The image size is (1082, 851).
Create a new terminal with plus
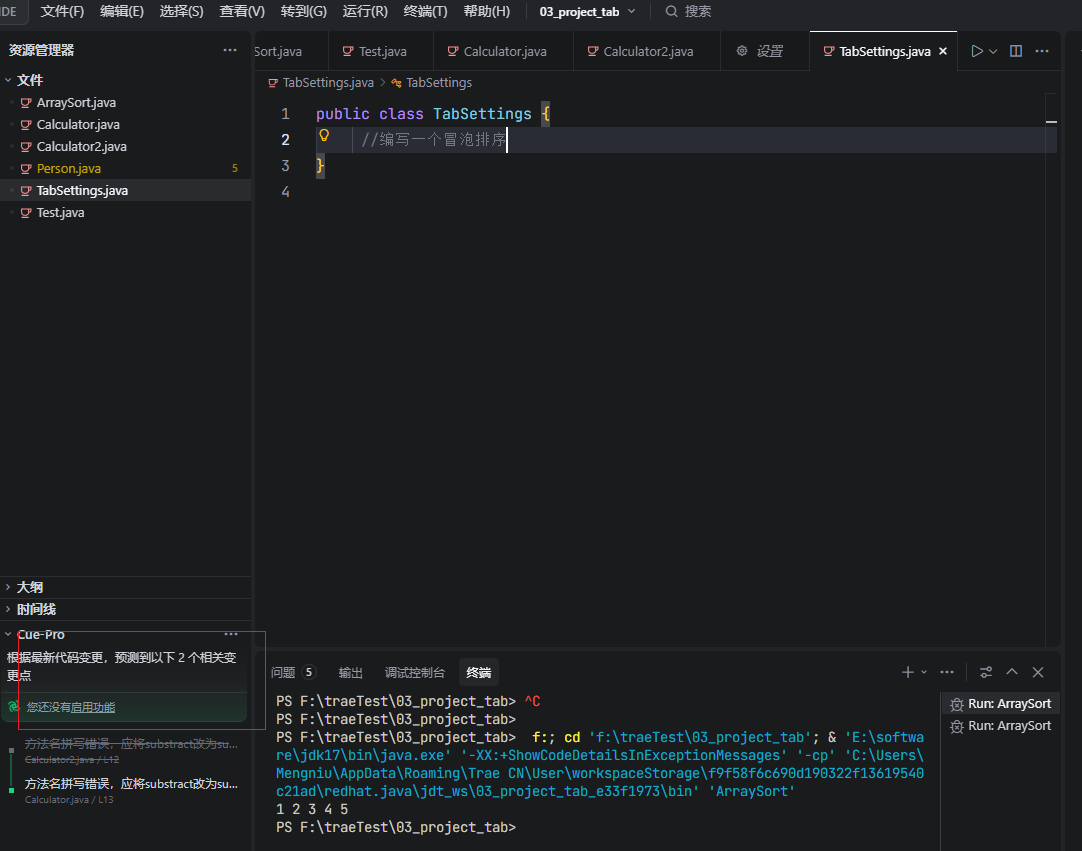(x=907, y=672)
